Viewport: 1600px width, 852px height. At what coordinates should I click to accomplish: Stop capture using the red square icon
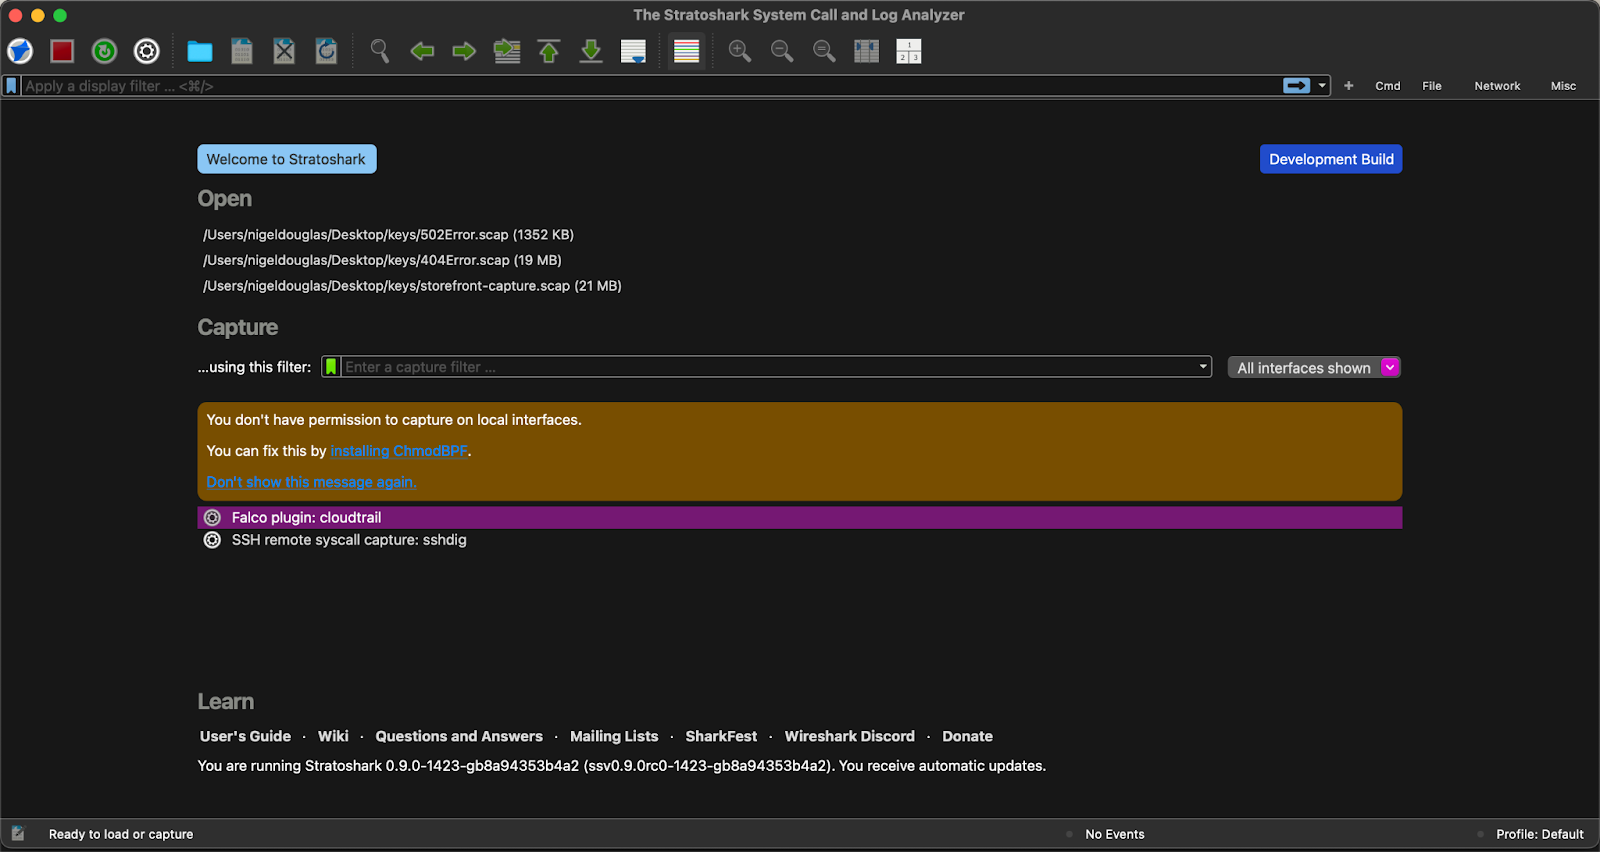tap(62, 51)
